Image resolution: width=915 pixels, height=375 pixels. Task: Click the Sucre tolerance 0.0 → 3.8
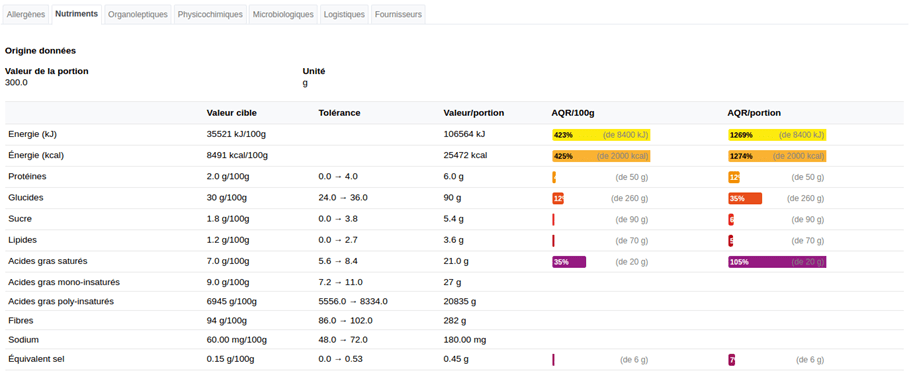[338, 219]
